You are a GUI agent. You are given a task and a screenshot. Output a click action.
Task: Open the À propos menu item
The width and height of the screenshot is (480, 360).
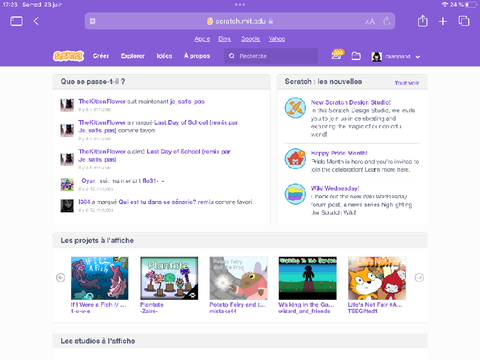click(x=197, y=56)
